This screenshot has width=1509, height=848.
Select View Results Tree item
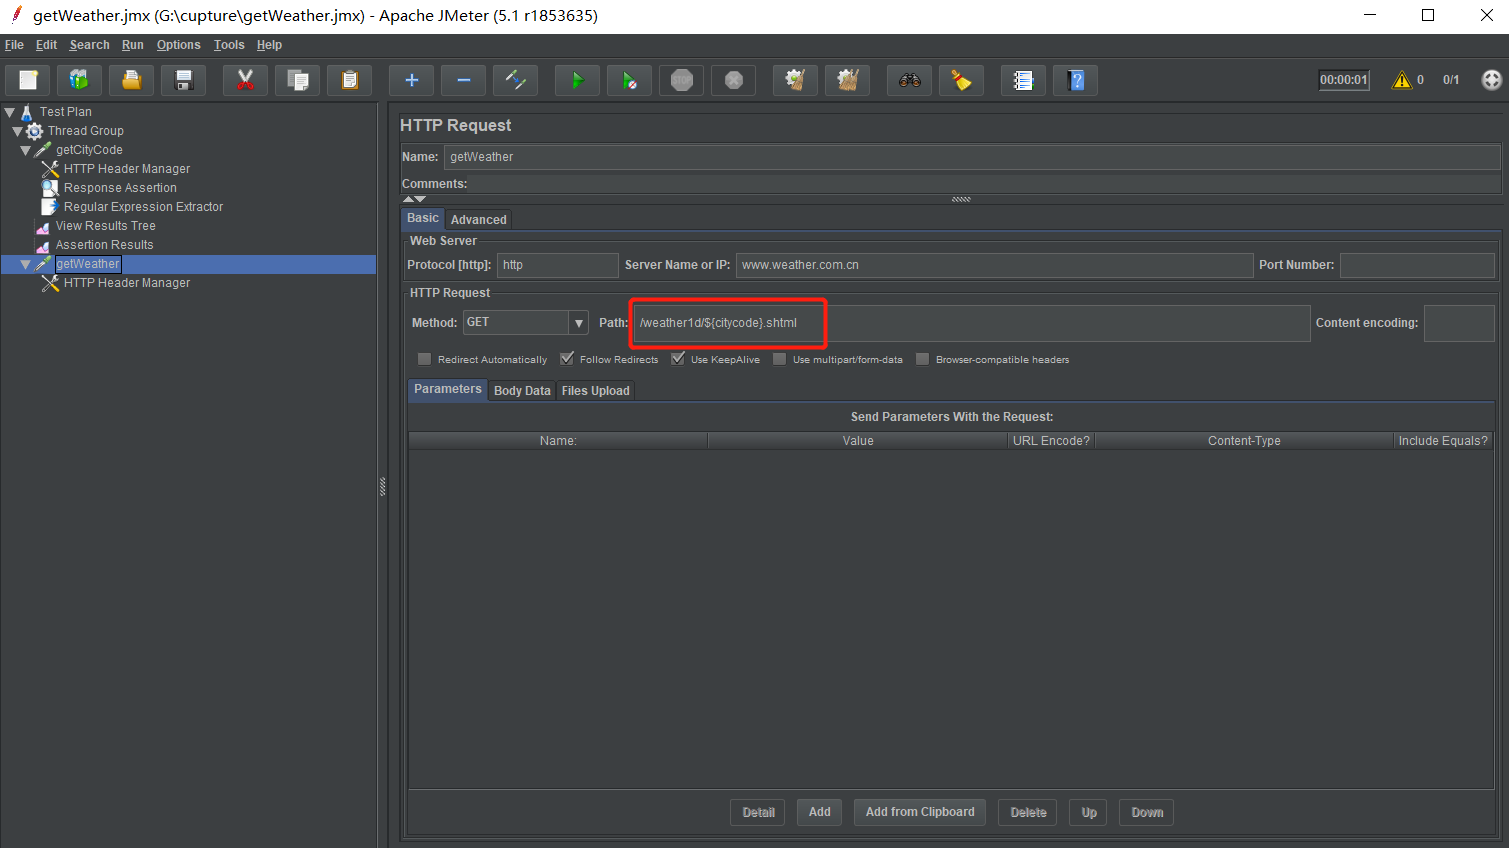(x=105, y=226)
